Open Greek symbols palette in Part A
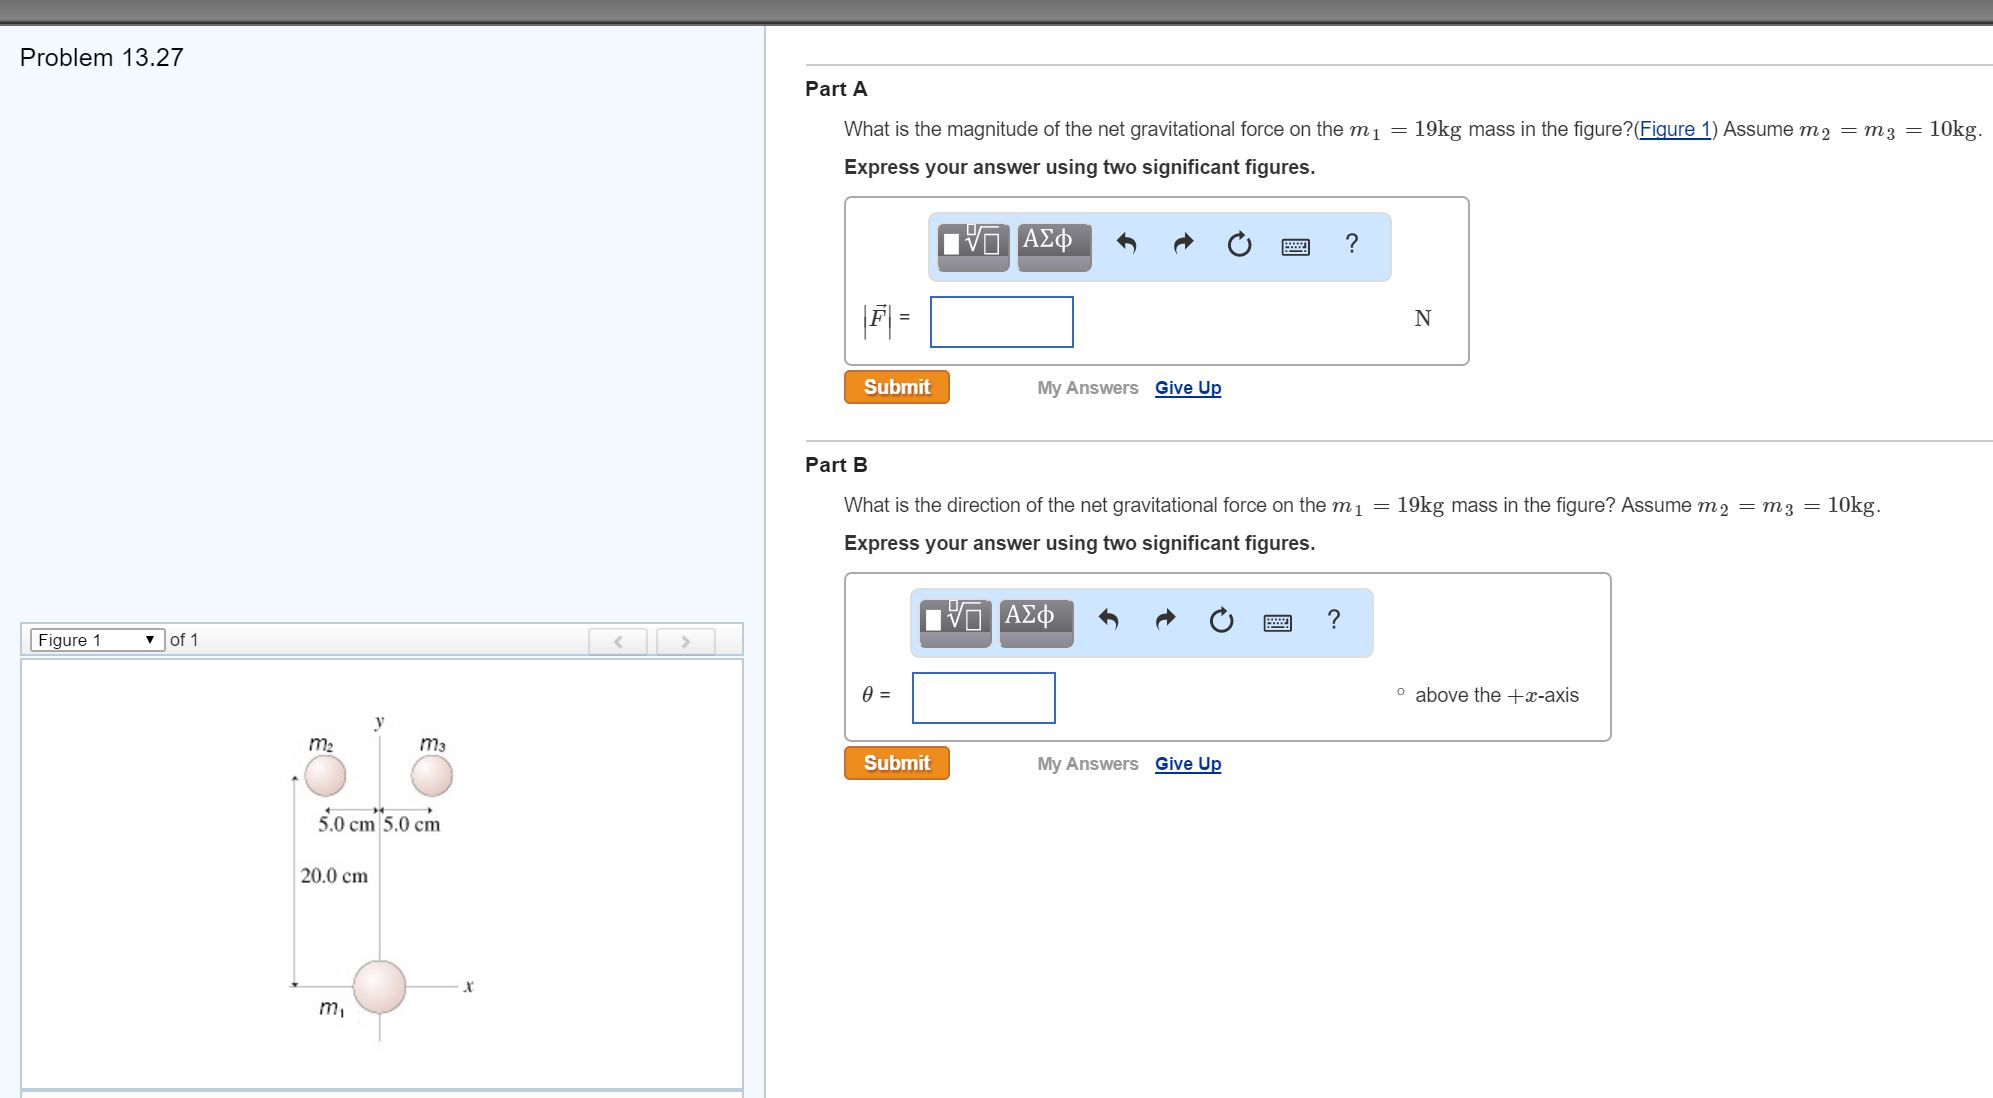 click(1054, 246)
